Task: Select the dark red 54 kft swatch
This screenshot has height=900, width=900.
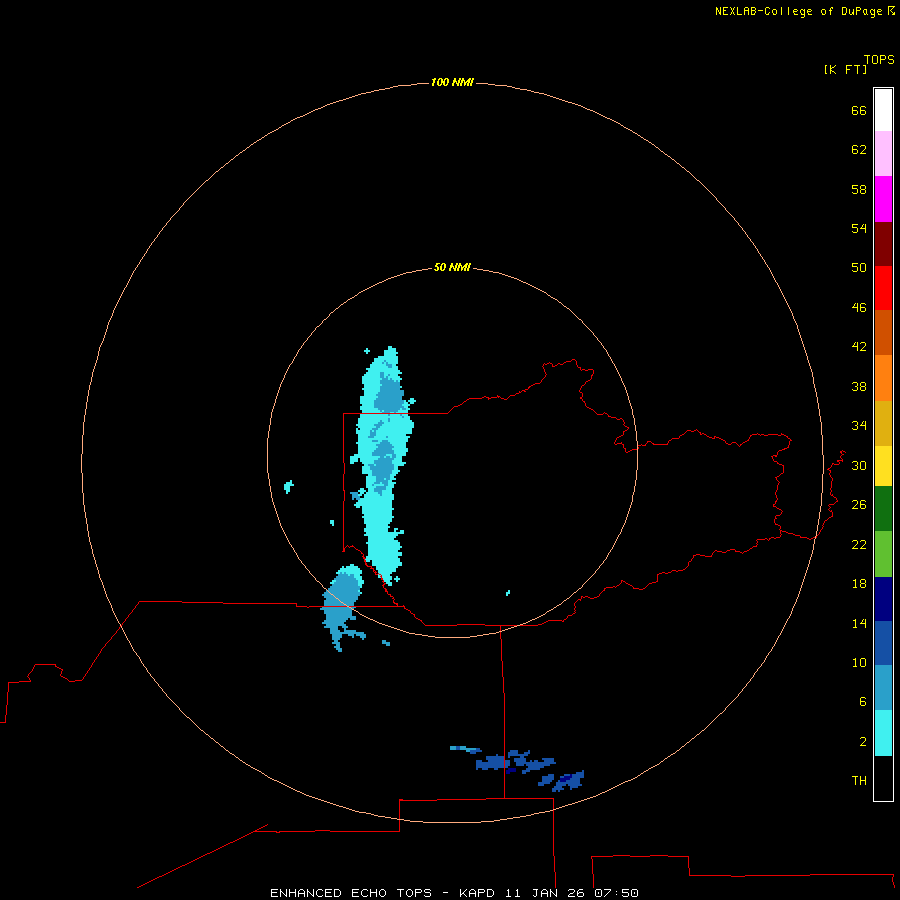Action: coord(883,243)
